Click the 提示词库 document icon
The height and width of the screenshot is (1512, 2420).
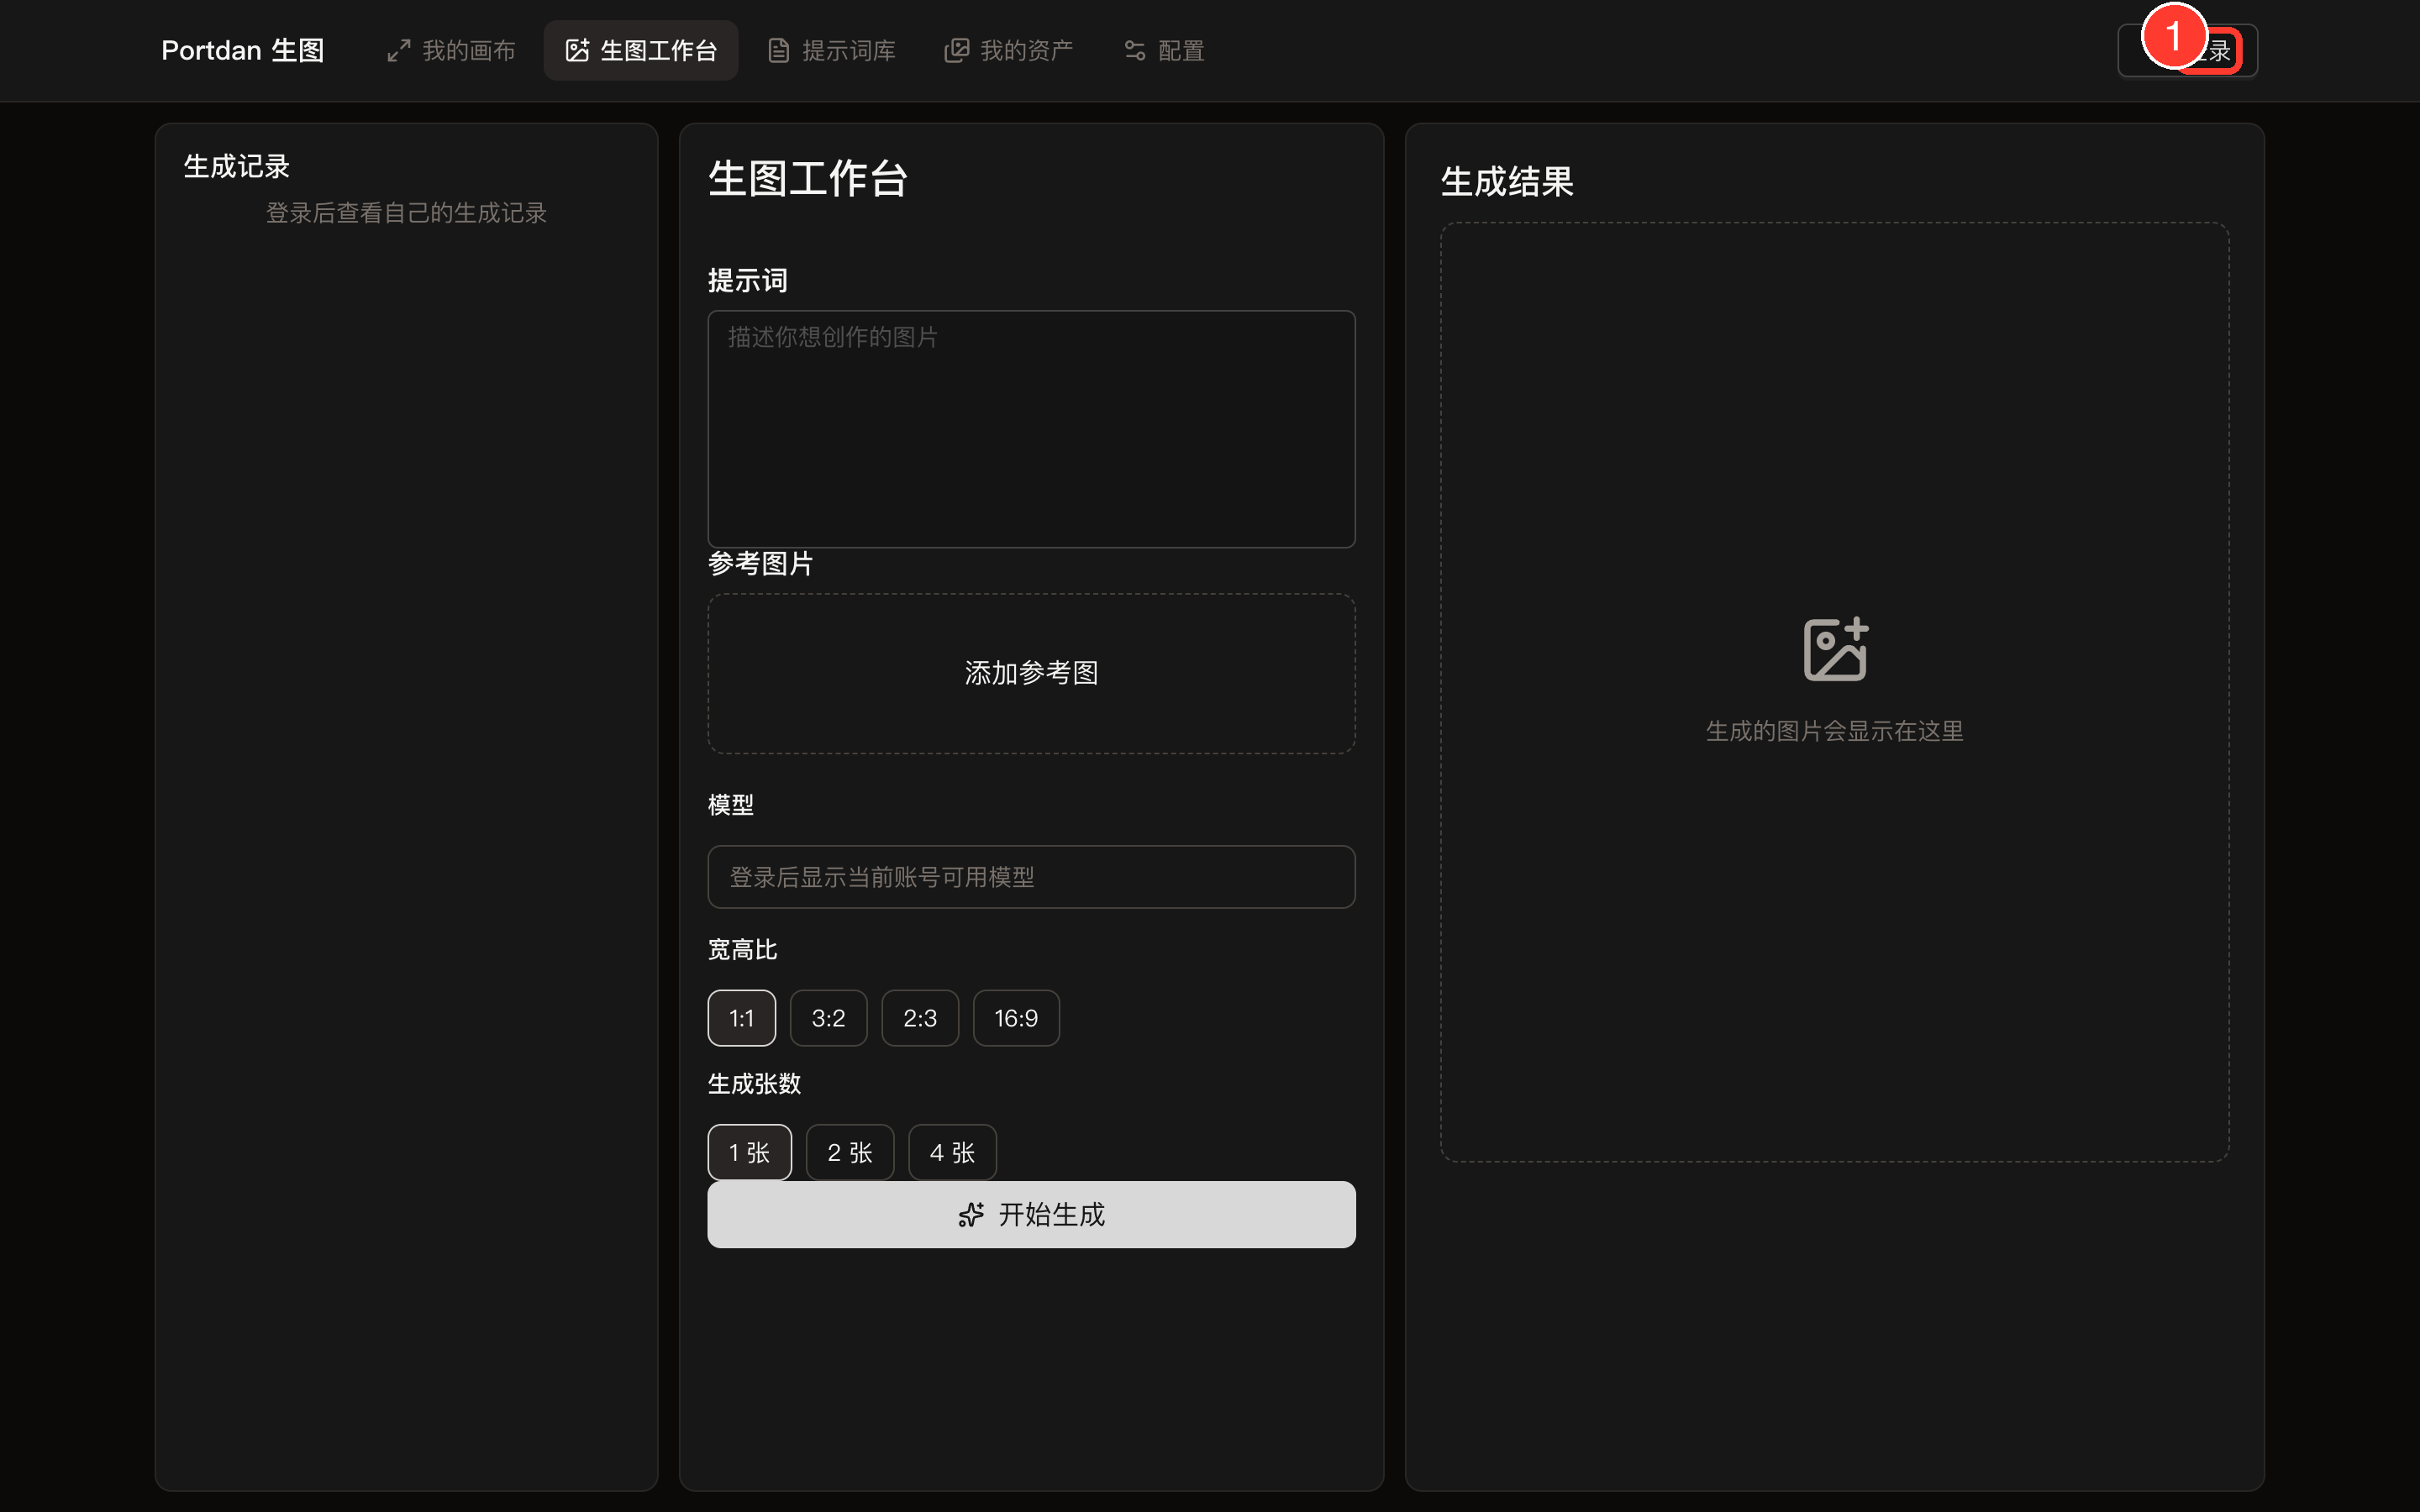(x=779, y=50)
